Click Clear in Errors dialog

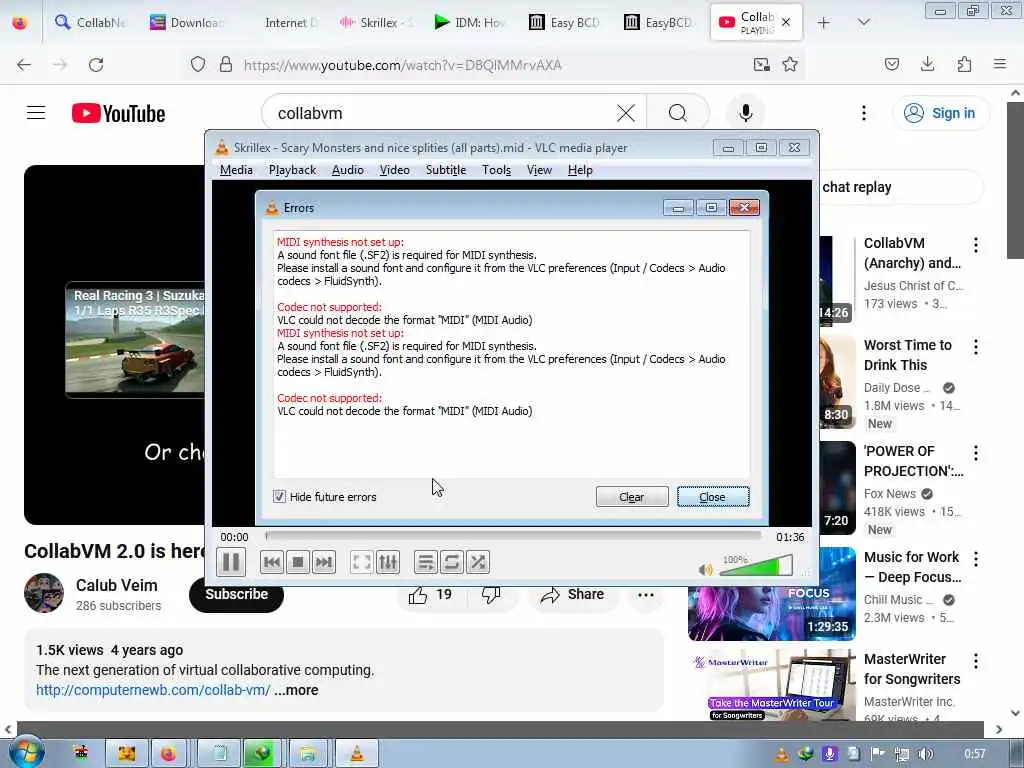click(x=632, y=497)
